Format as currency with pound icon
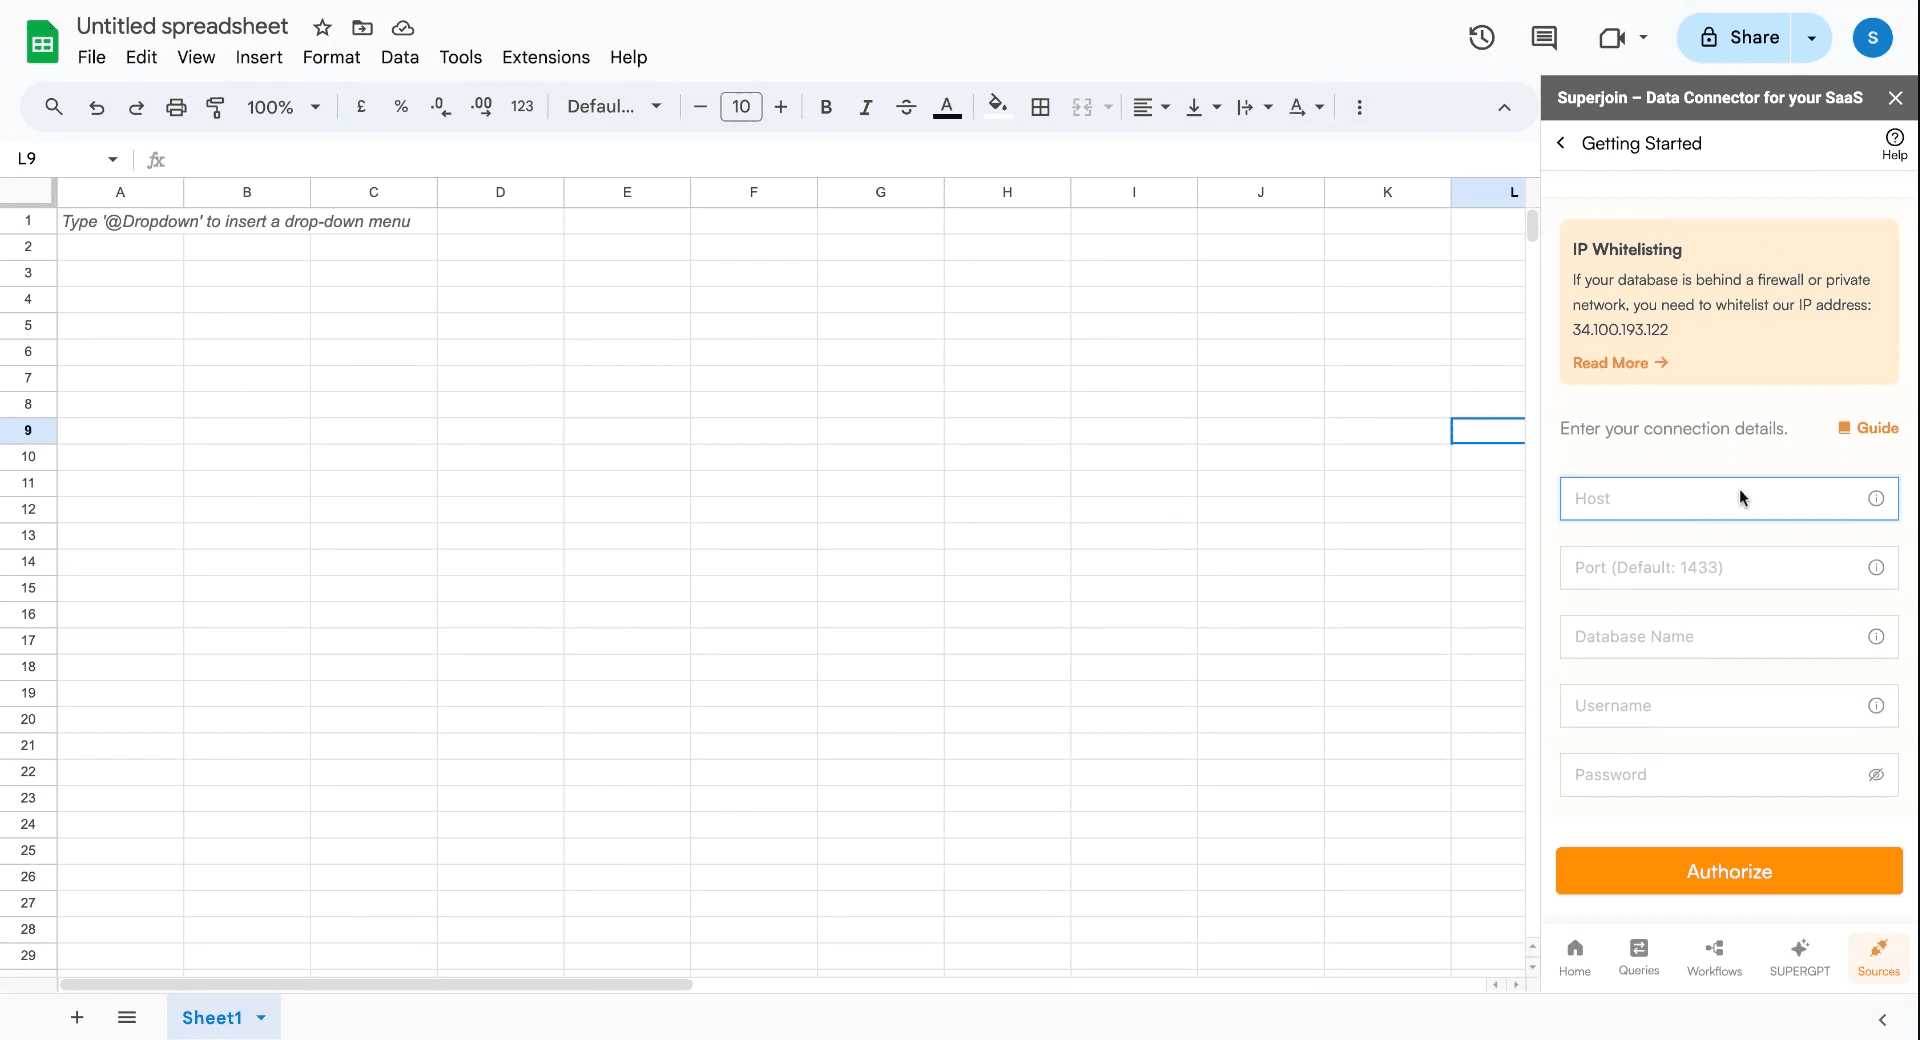The image size is (1920, 1040). 361,107
